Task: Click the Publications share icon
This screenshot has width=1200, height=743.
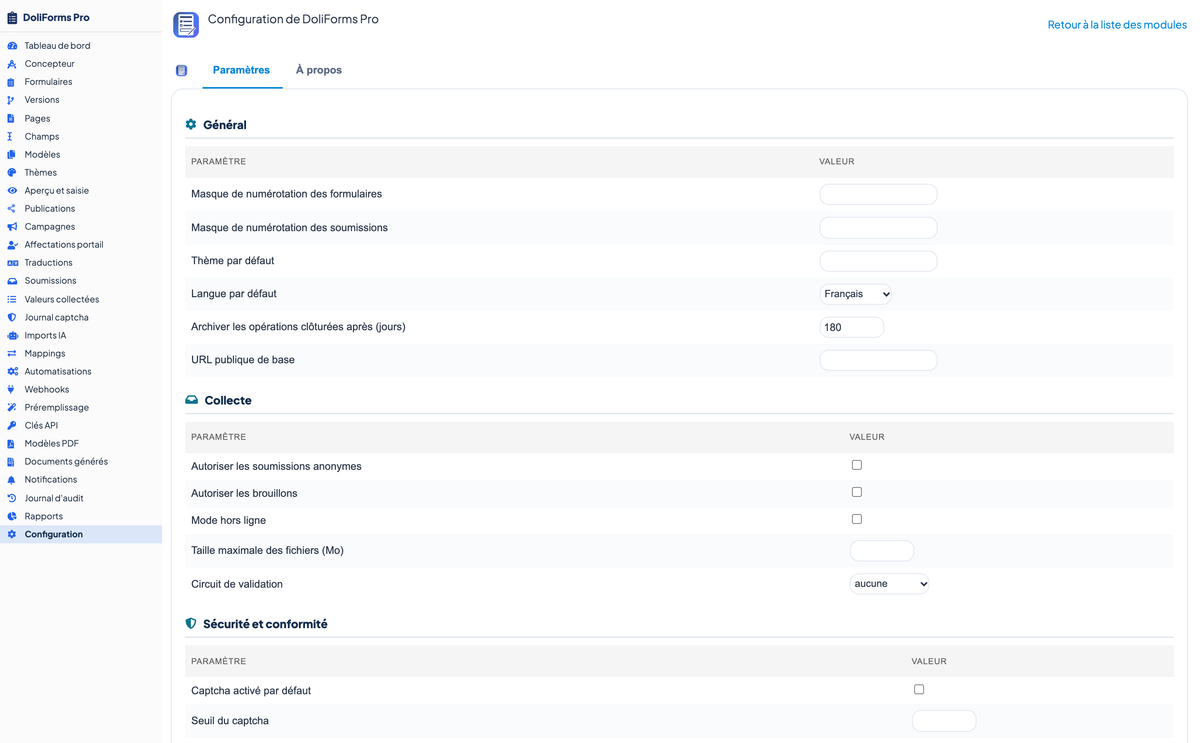Action: [x=12, y=209]
